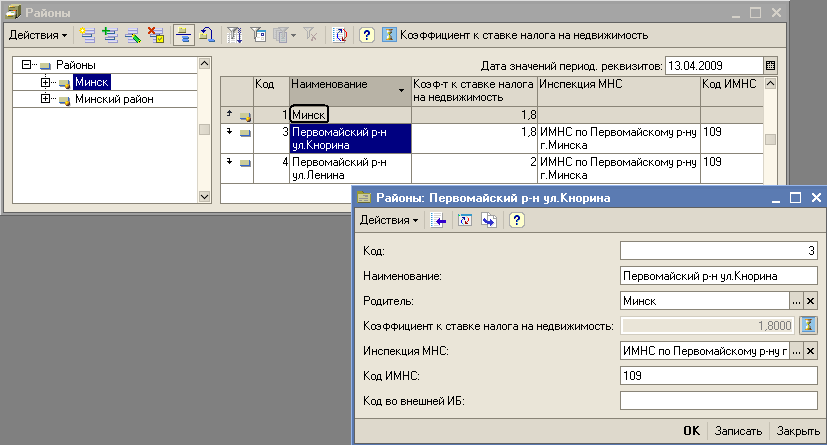Maximize the element form window
The height and width of the screenshot is (445, 827).
pyautogui.click(x=795, y=198)
